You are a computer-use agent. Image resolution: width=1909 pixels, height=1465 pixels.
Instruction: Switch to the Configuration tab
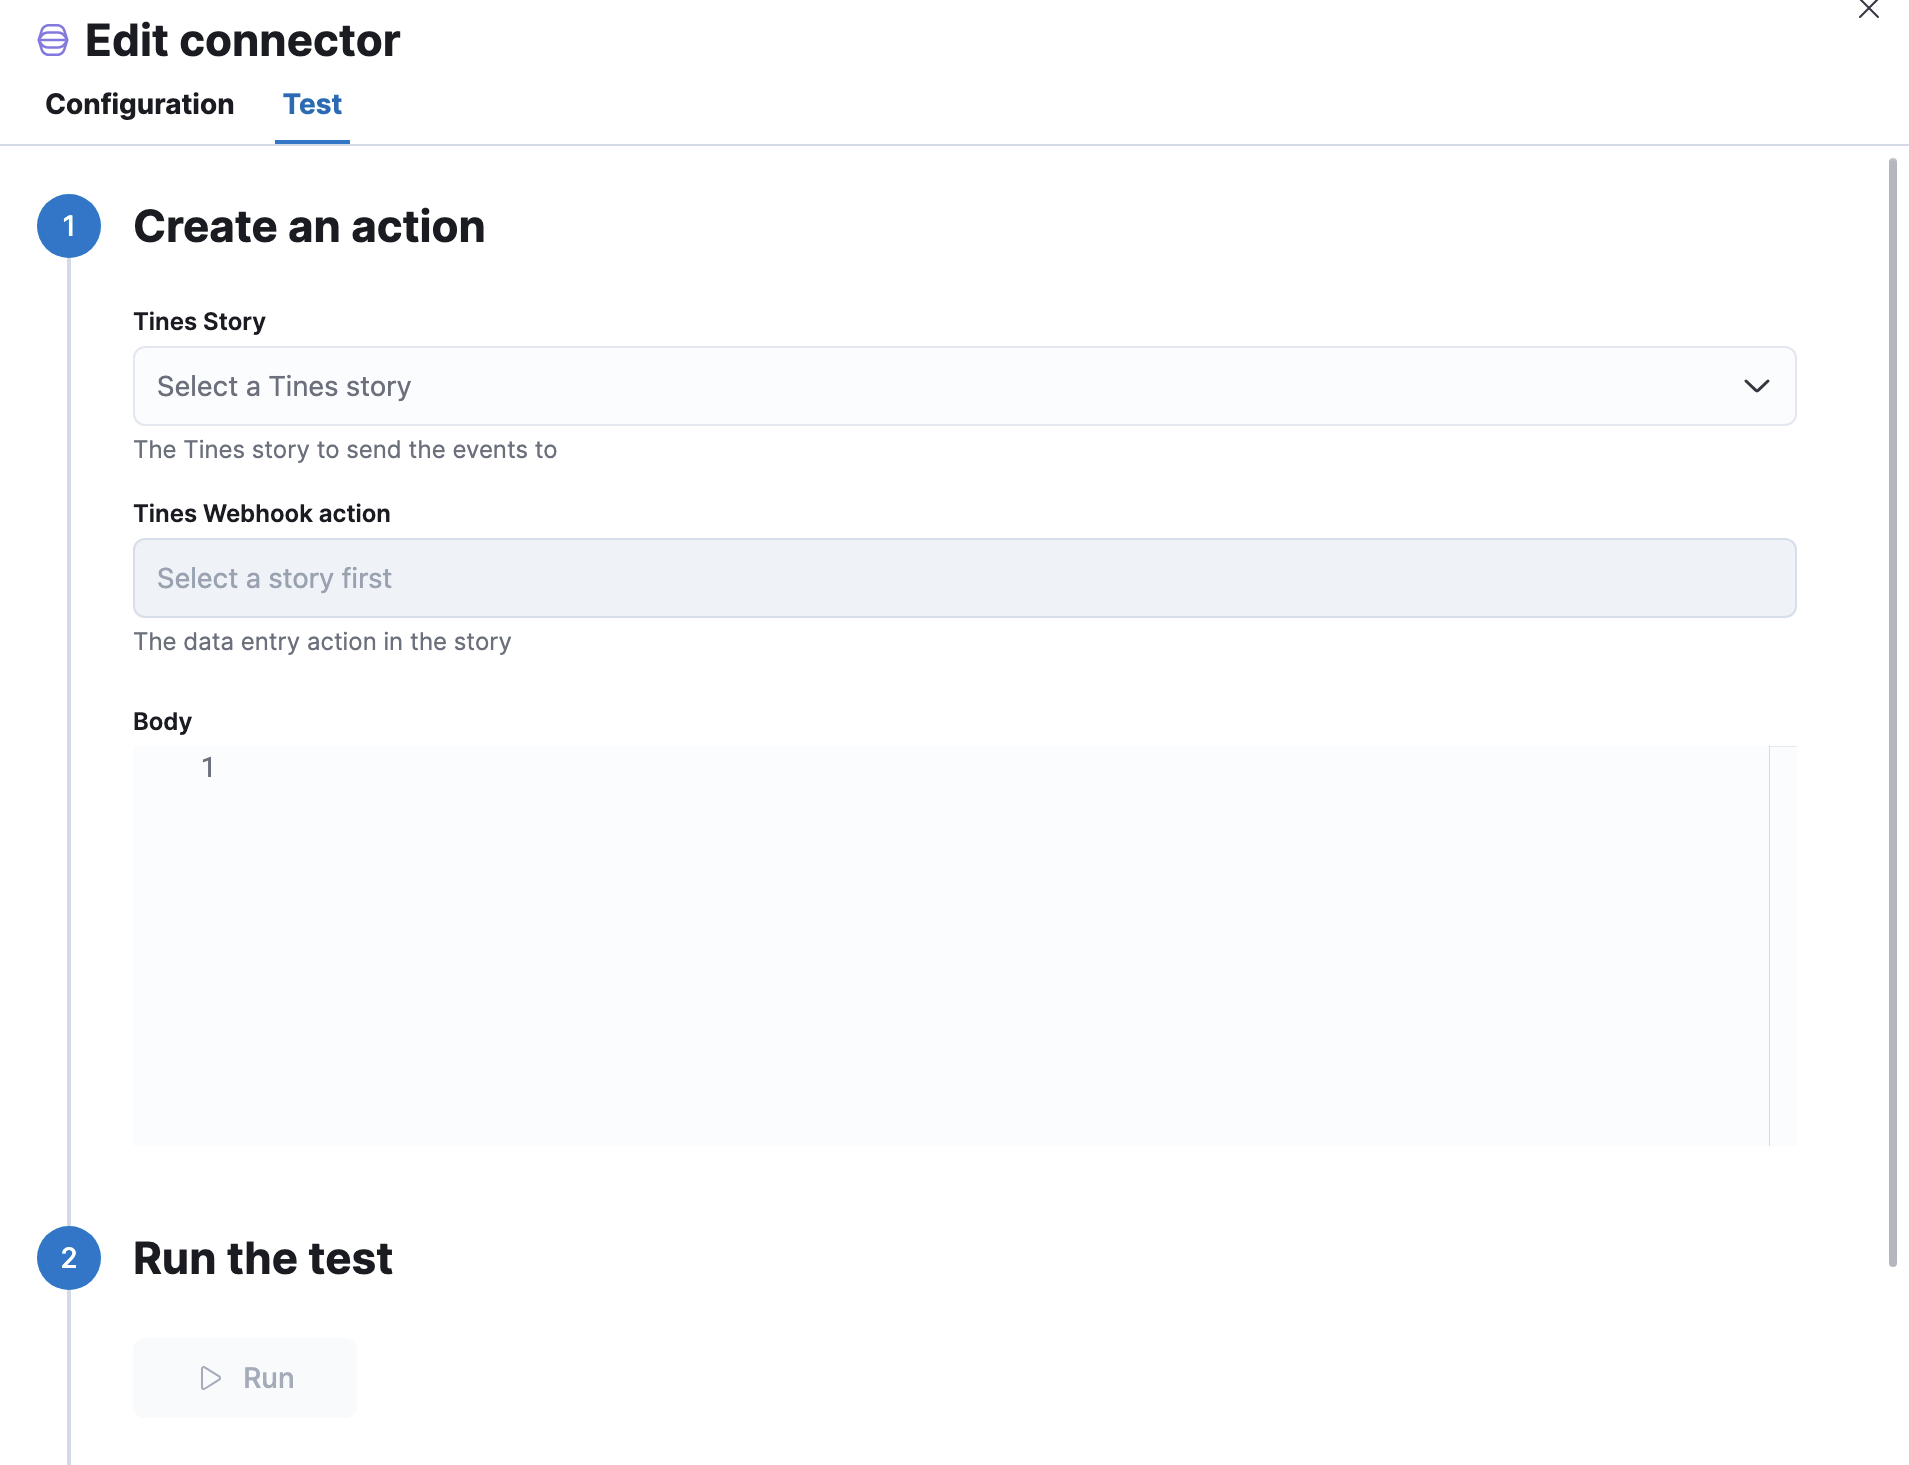click(x=140, y=104)
